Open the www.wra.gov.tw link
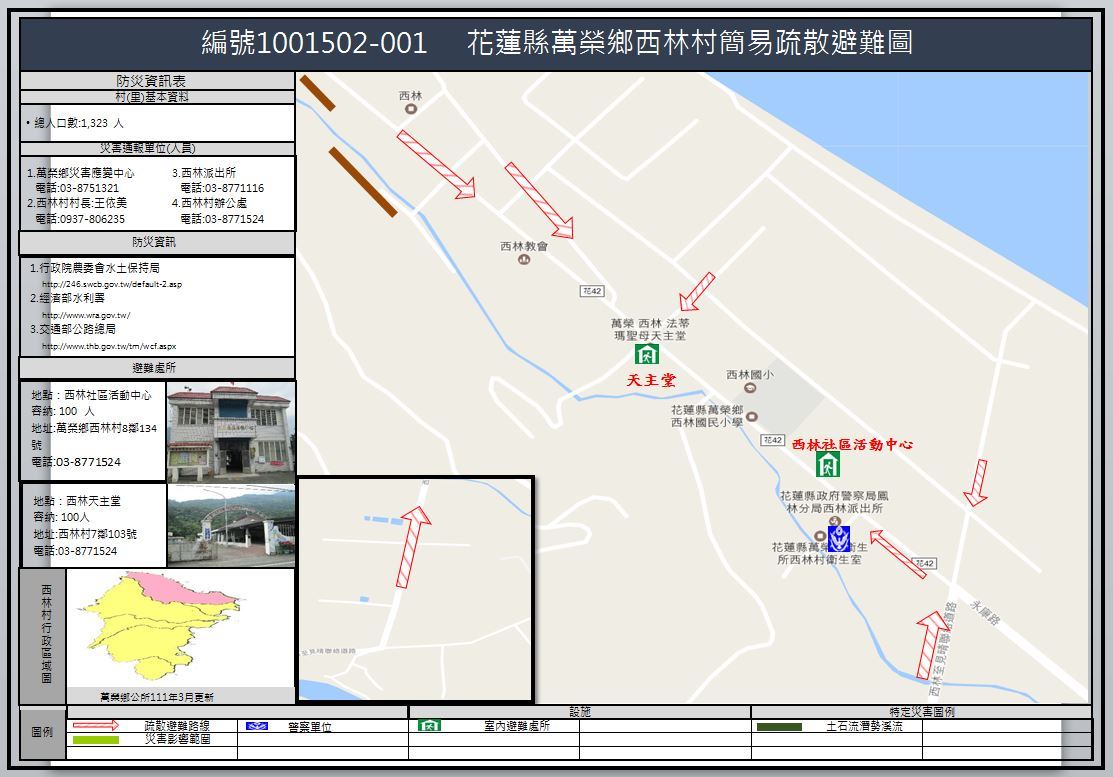This screenshot has height=777, width=1113. coord(86,315)
